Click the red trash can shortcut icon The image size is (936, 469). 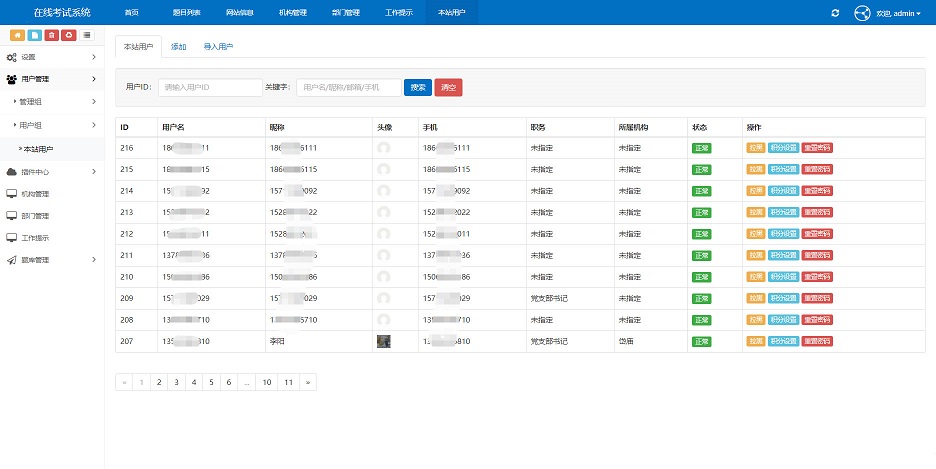click(52, 35)
